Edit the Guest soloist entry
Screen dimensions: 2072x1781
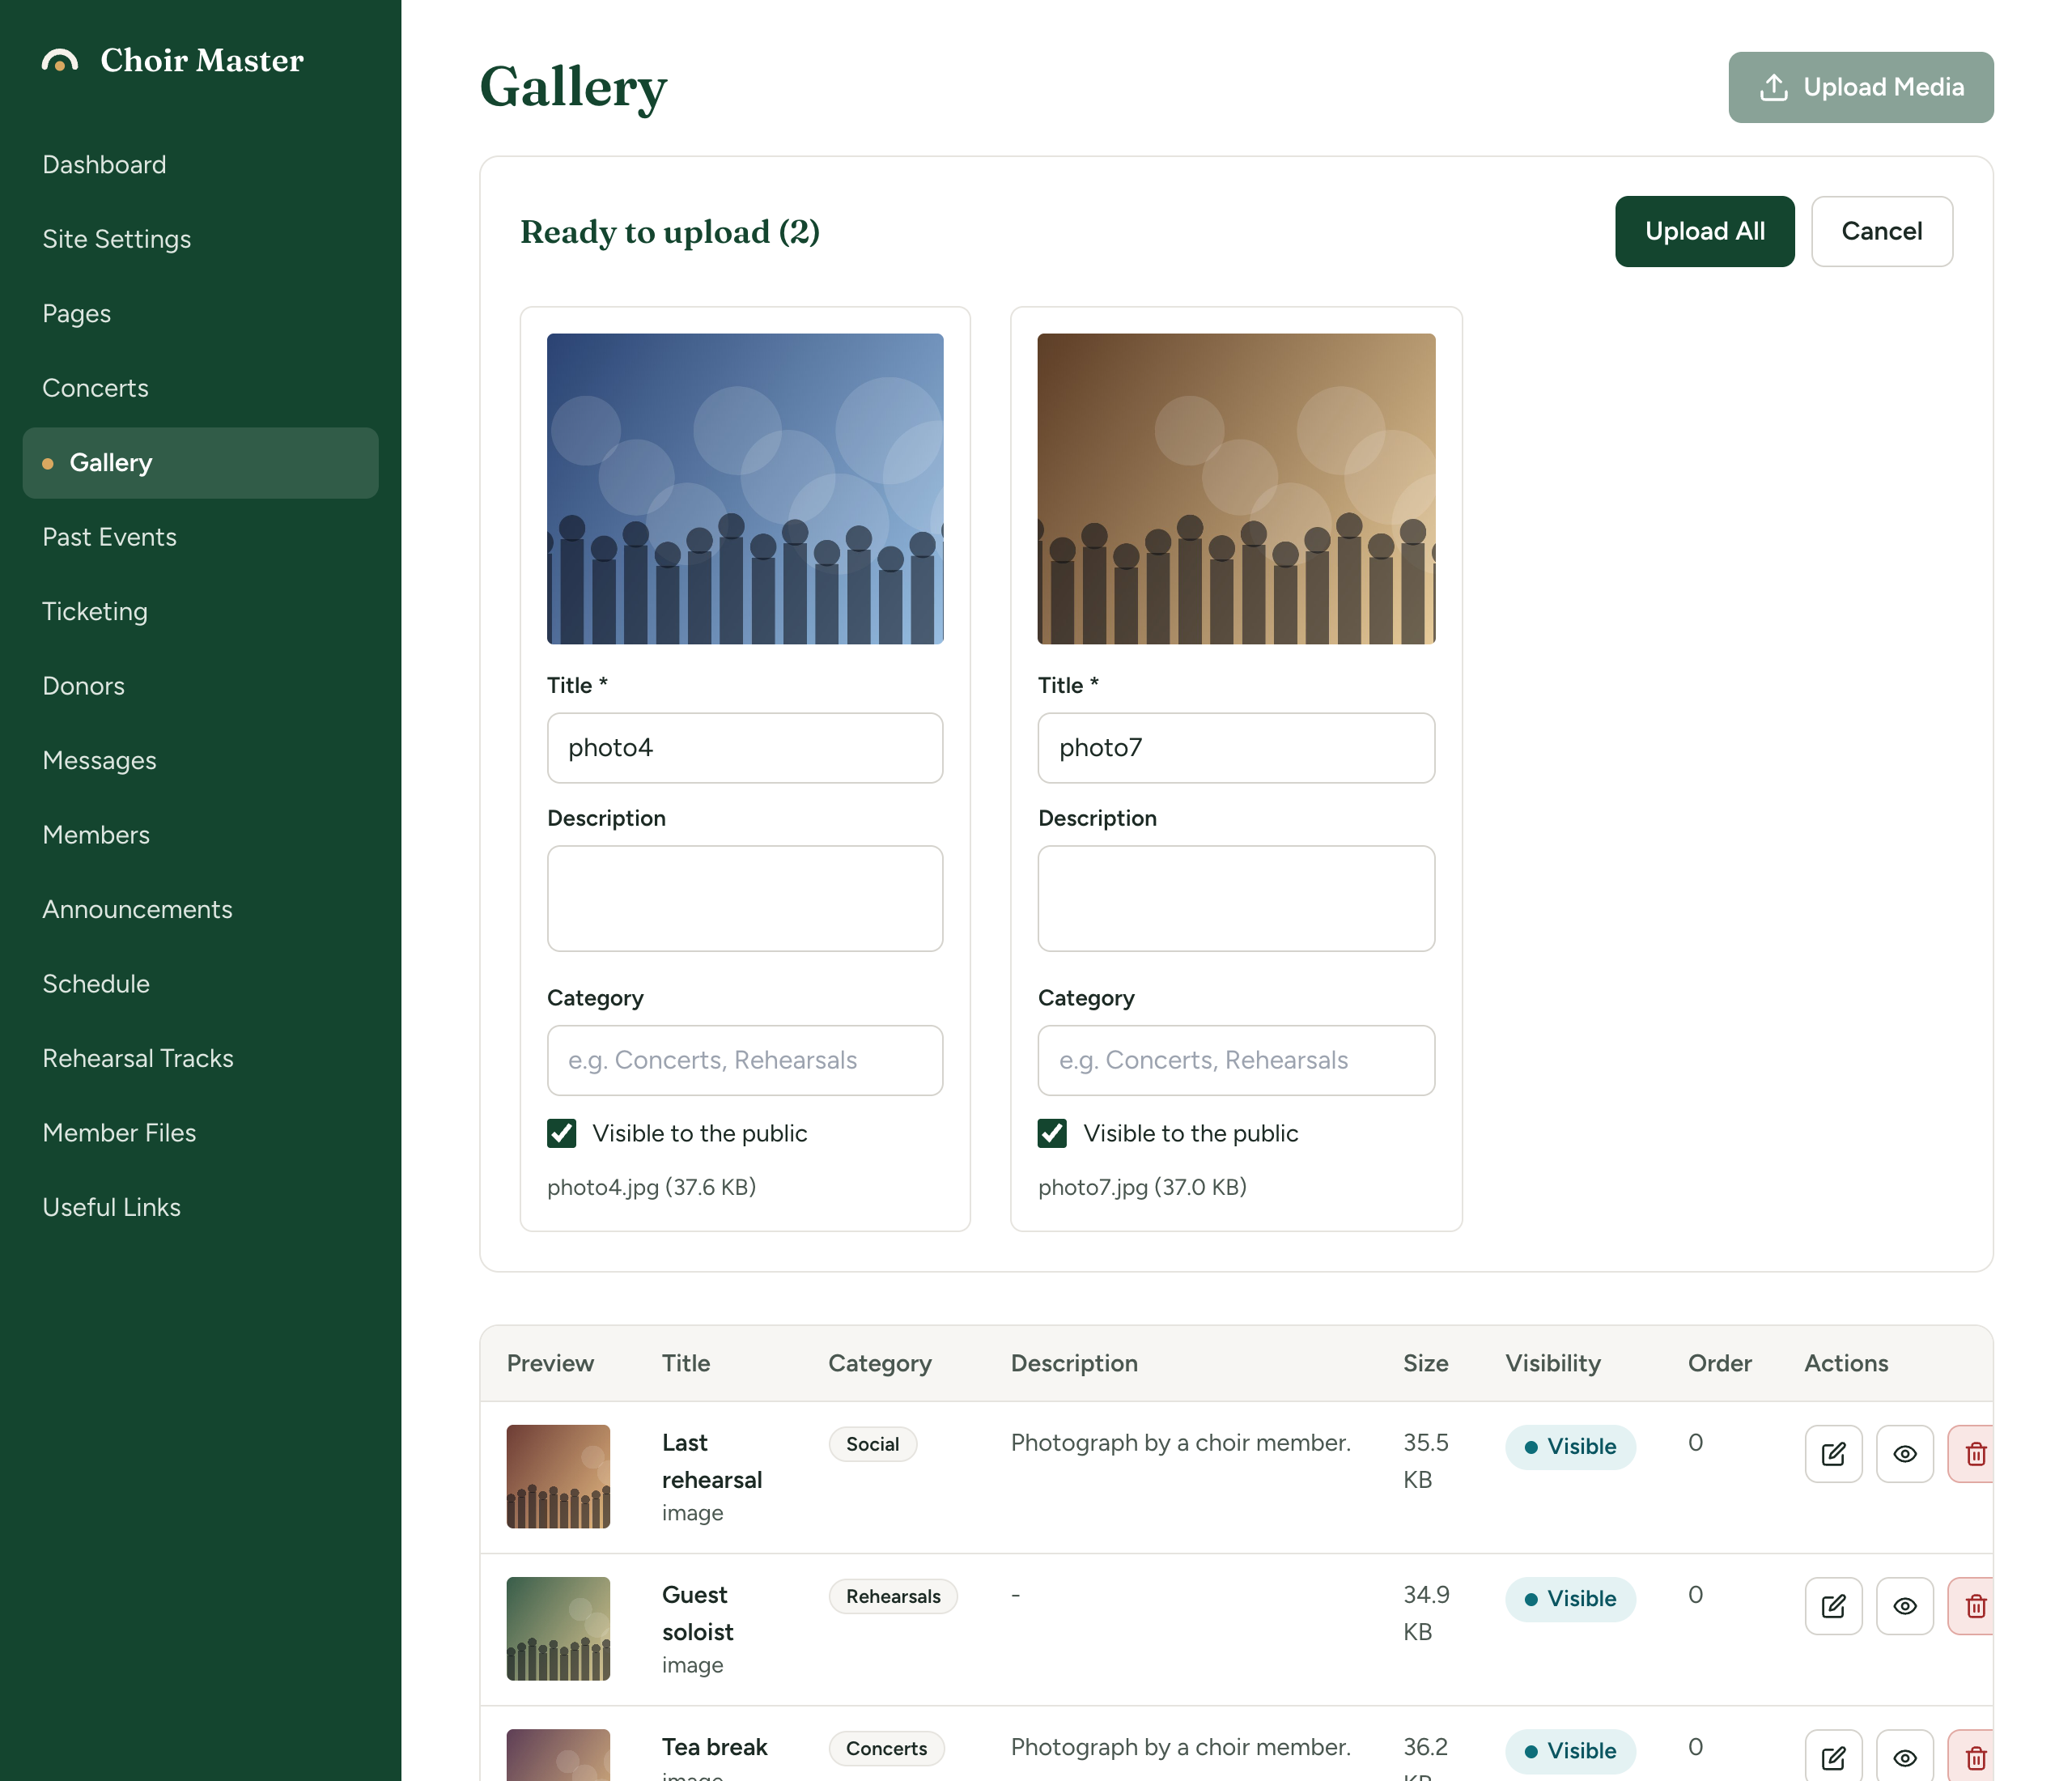1833,1605
